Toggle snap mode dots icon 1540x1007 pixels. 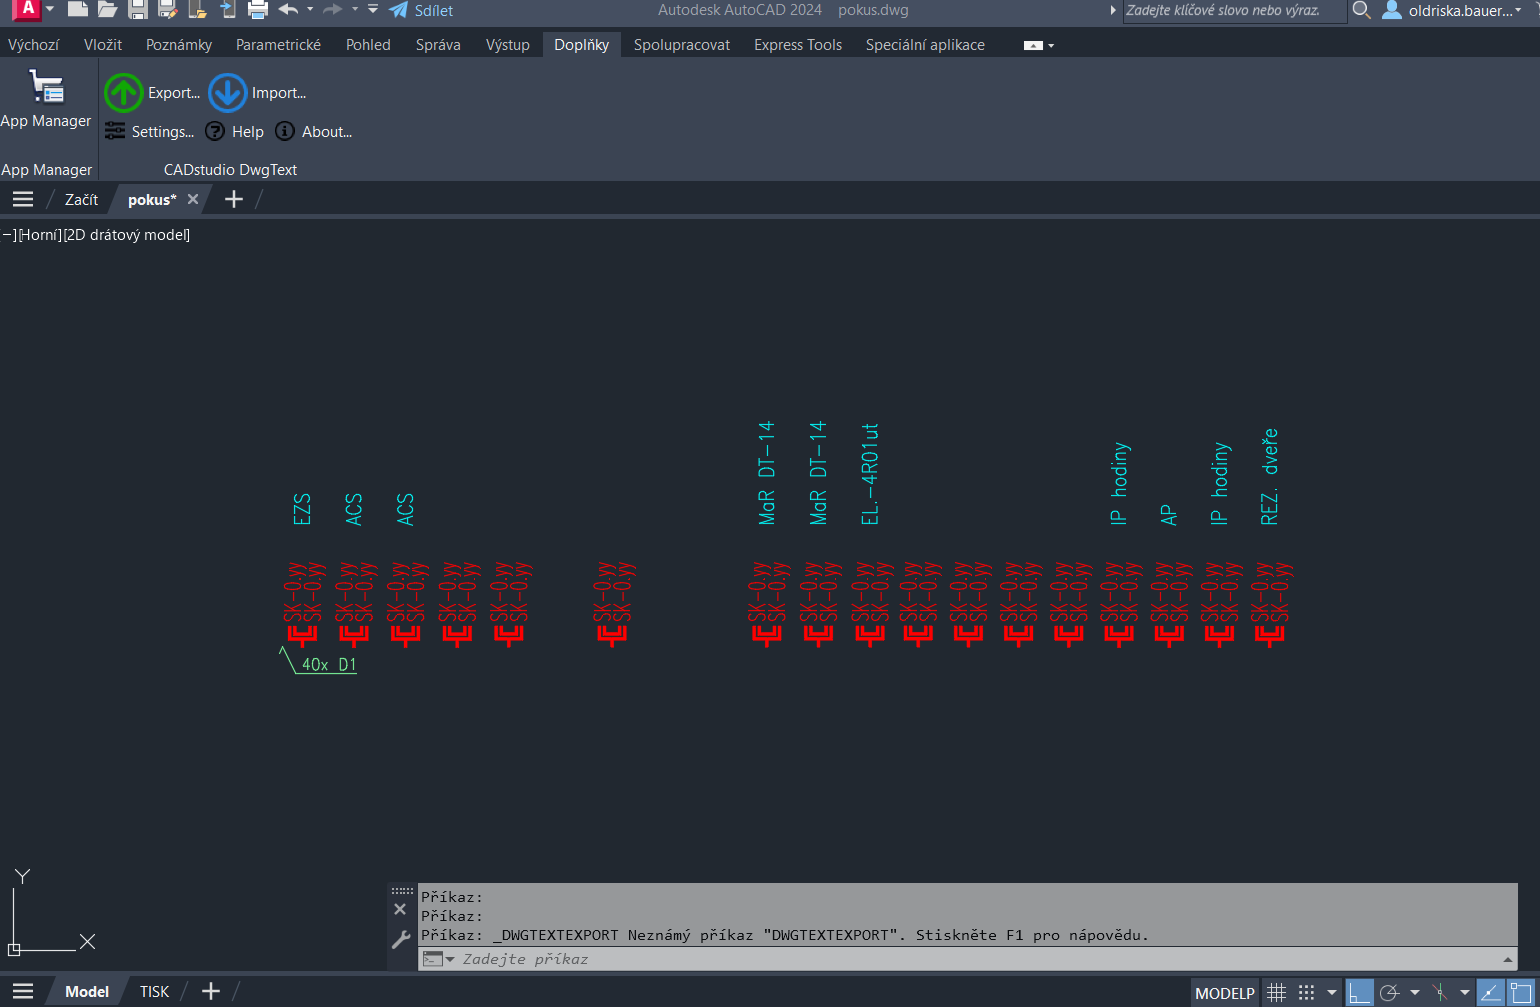(x=1306, y=992)
